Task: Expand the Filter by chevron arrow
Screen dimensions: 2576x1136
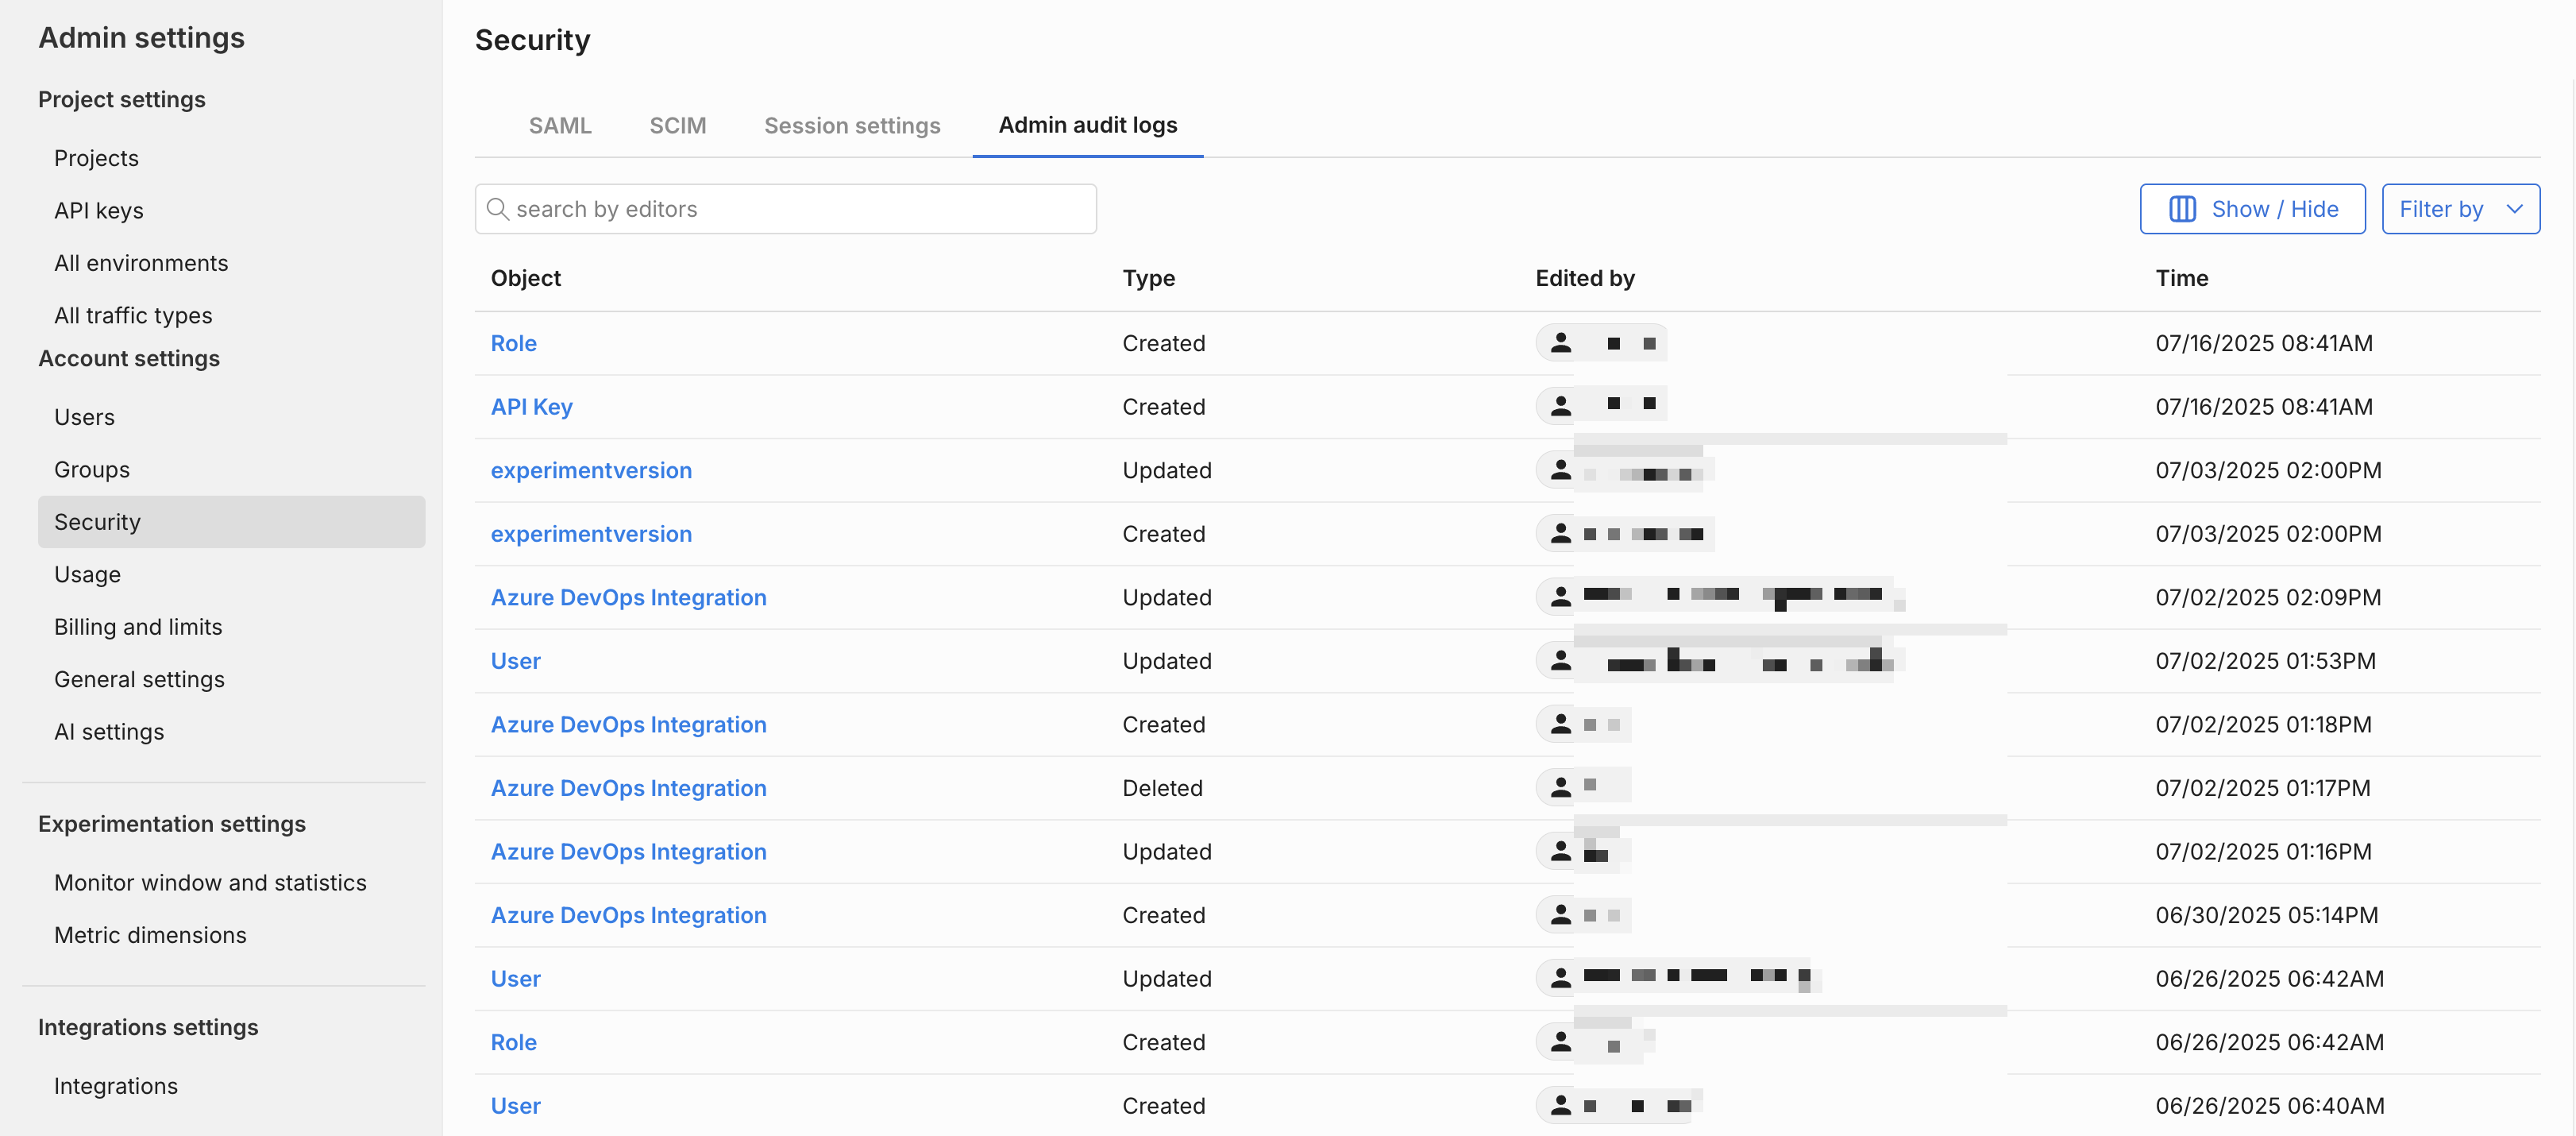Action: (2514, 209)
